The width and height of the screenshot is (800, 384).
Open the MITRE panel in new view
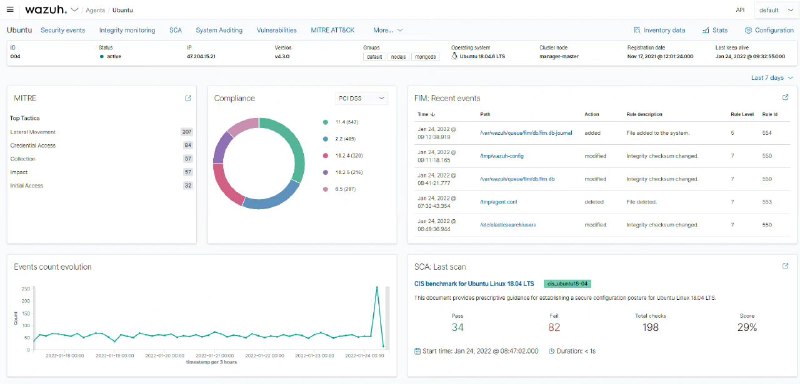coord(188,98)
